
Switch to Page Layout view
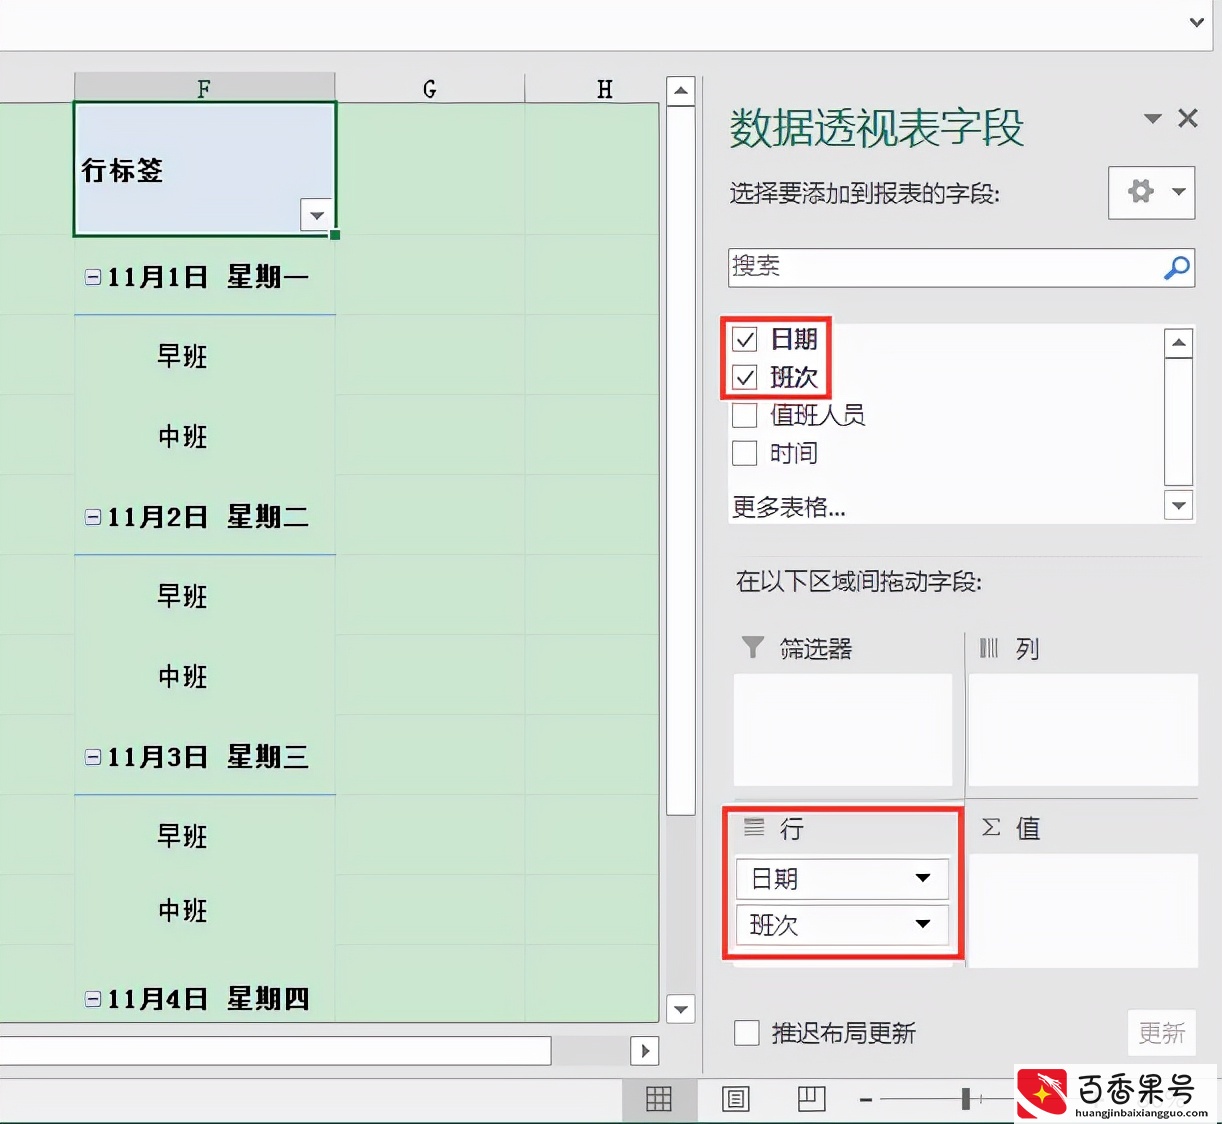(736, 1099)
